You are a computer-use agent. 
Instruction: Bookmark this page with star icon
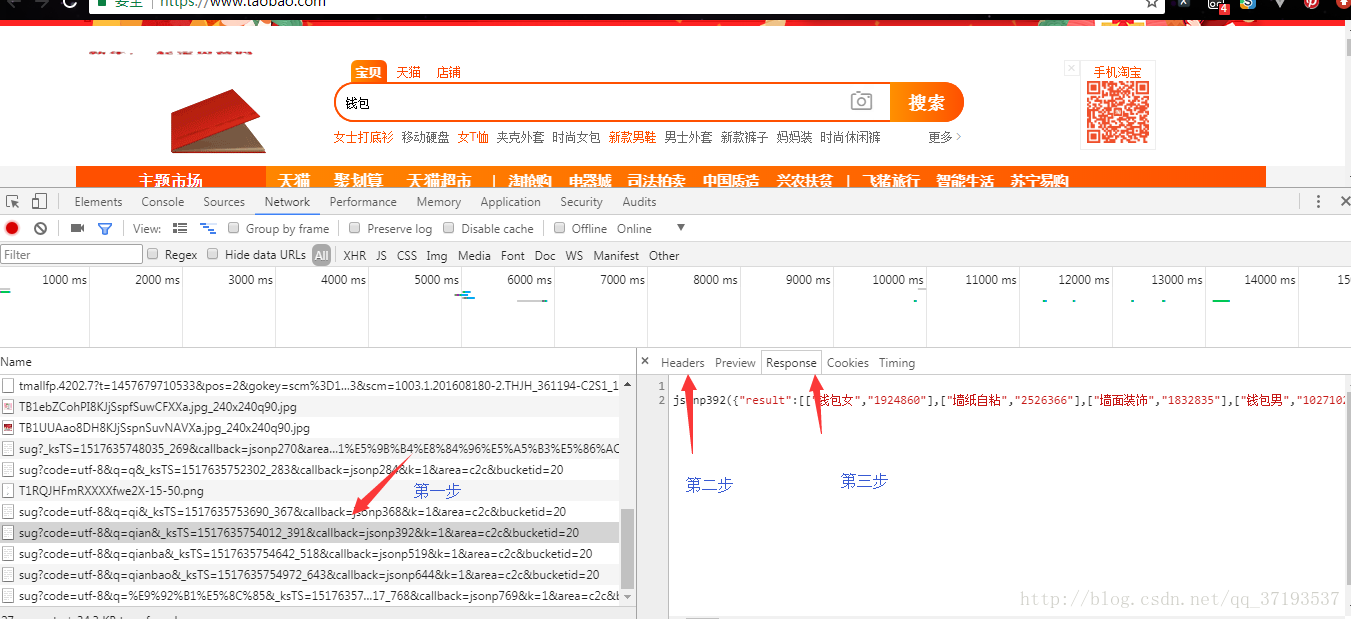click(1153, 4)
